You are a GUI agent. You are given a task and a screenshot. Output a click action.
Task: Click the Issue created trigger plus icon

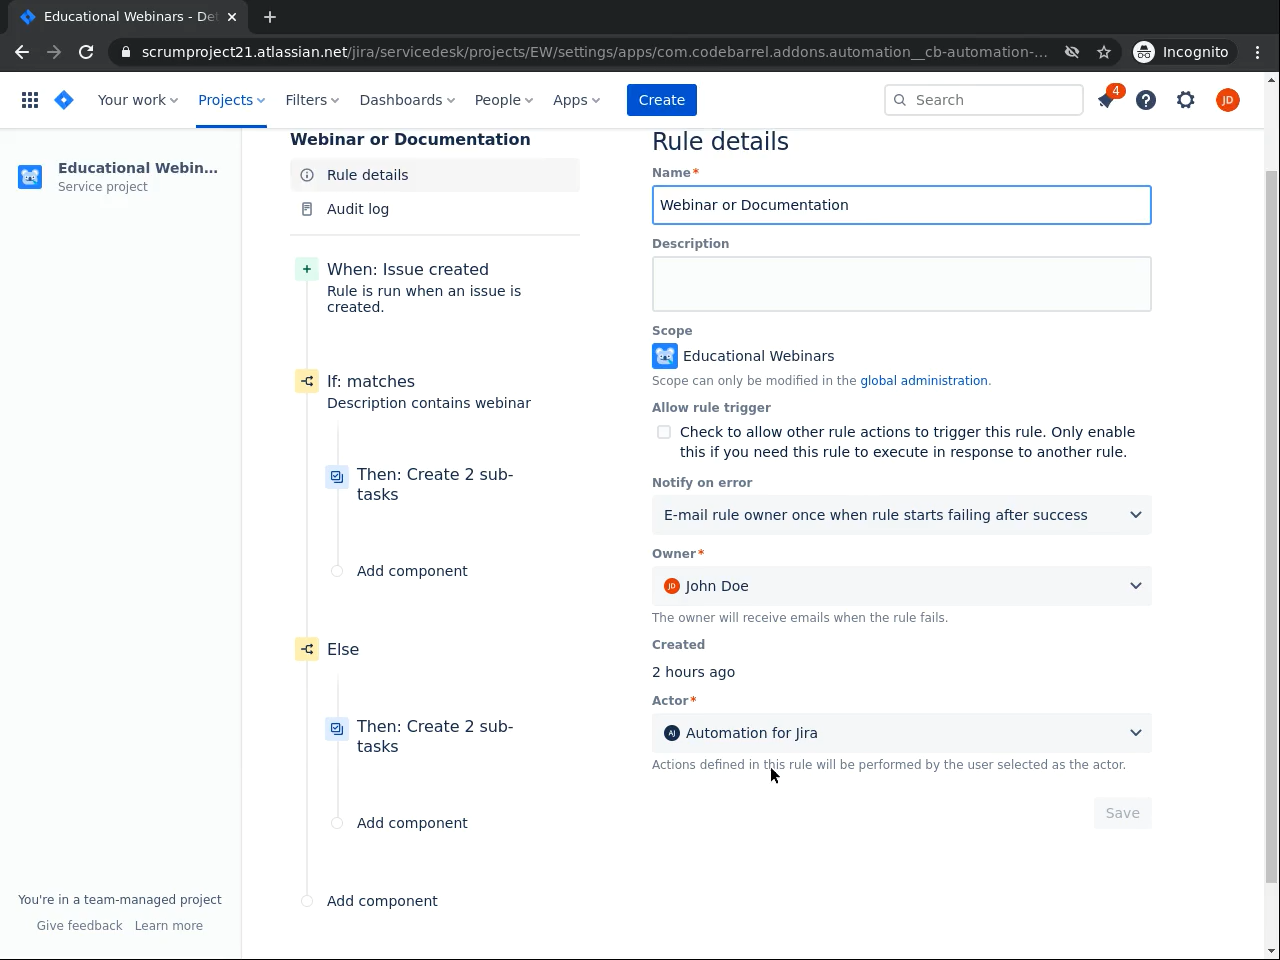pos(307,269)
